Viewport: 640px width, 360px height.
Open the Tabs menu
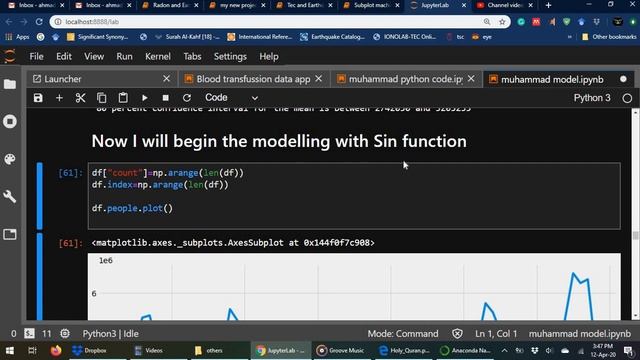[x=192, y=56]
